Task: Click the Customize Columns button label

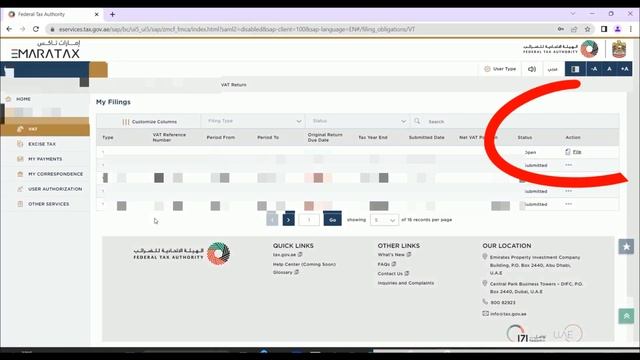Action: [x=154, y=122]
